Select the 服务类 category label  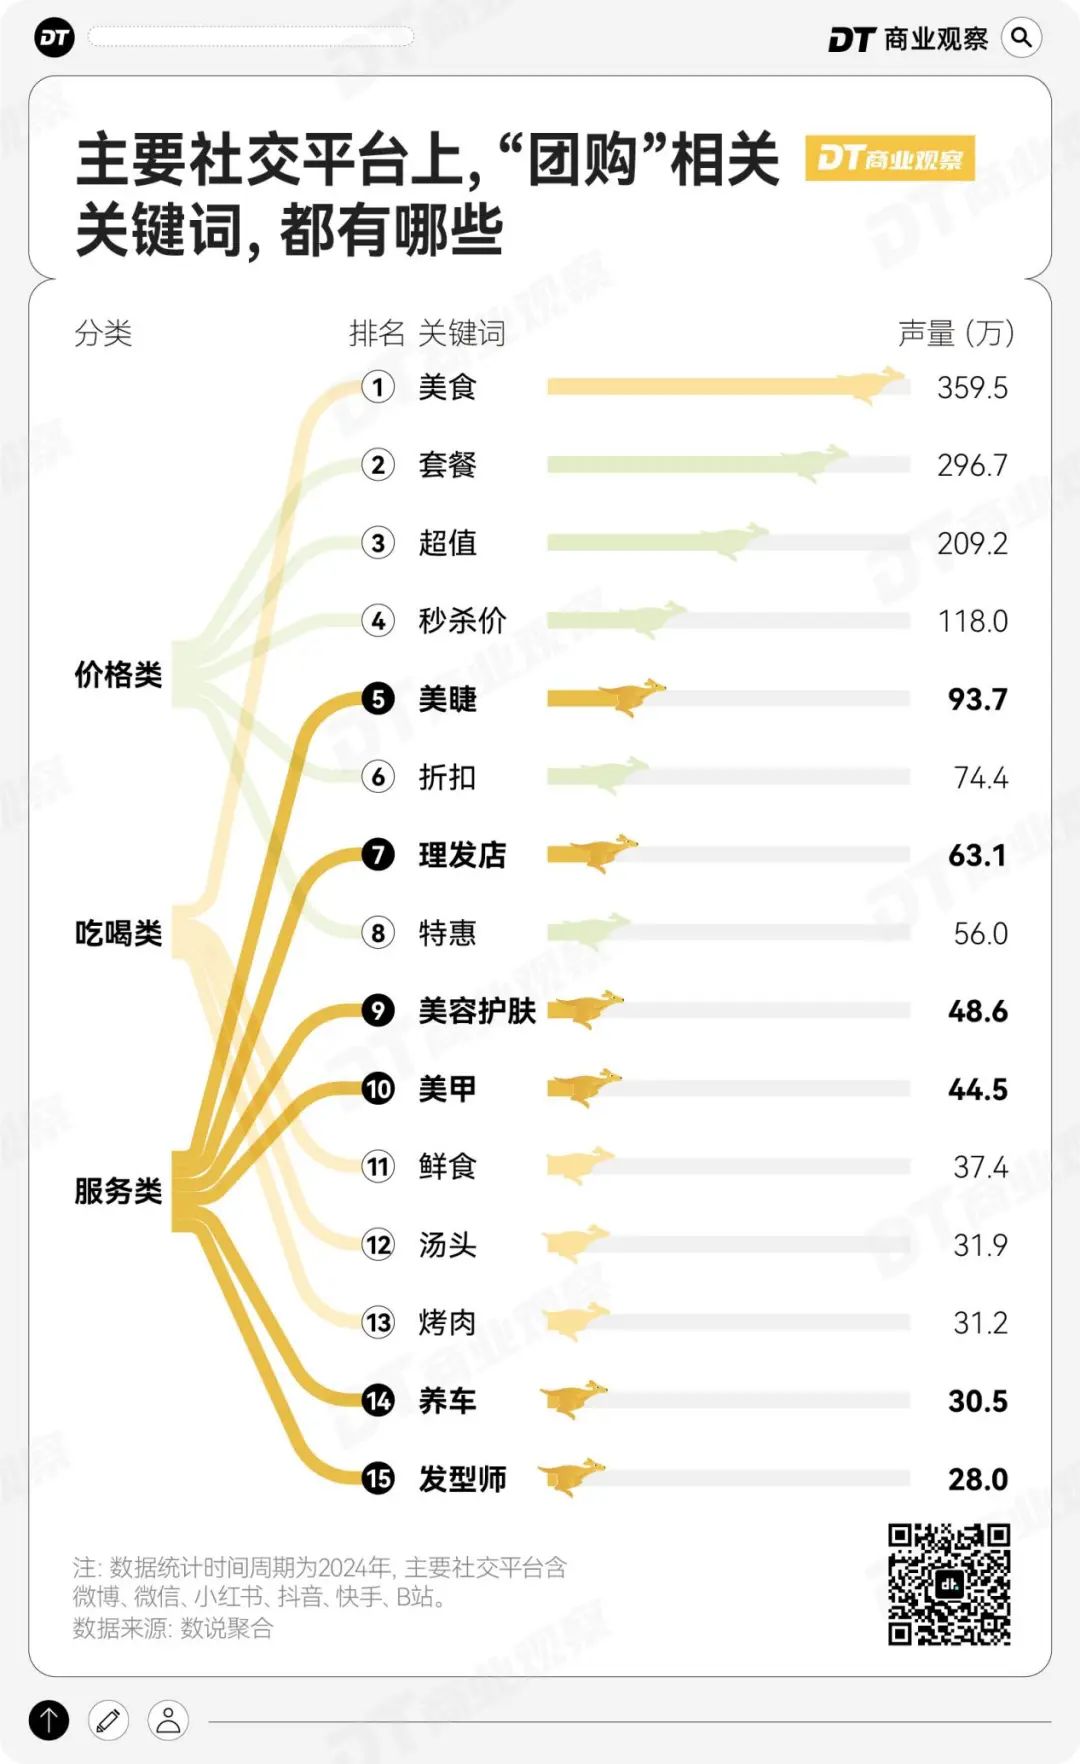pos(118,1191)
